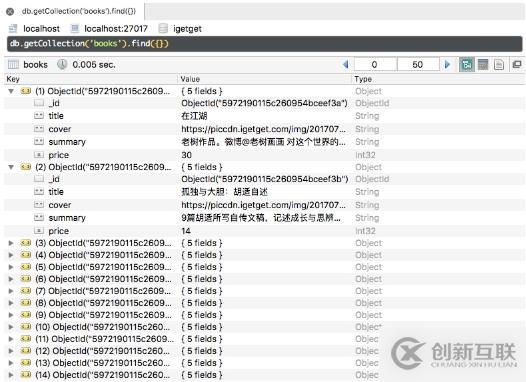Select ObjectId value ending bceef3b
526x382 pixels.
(265, 179)
